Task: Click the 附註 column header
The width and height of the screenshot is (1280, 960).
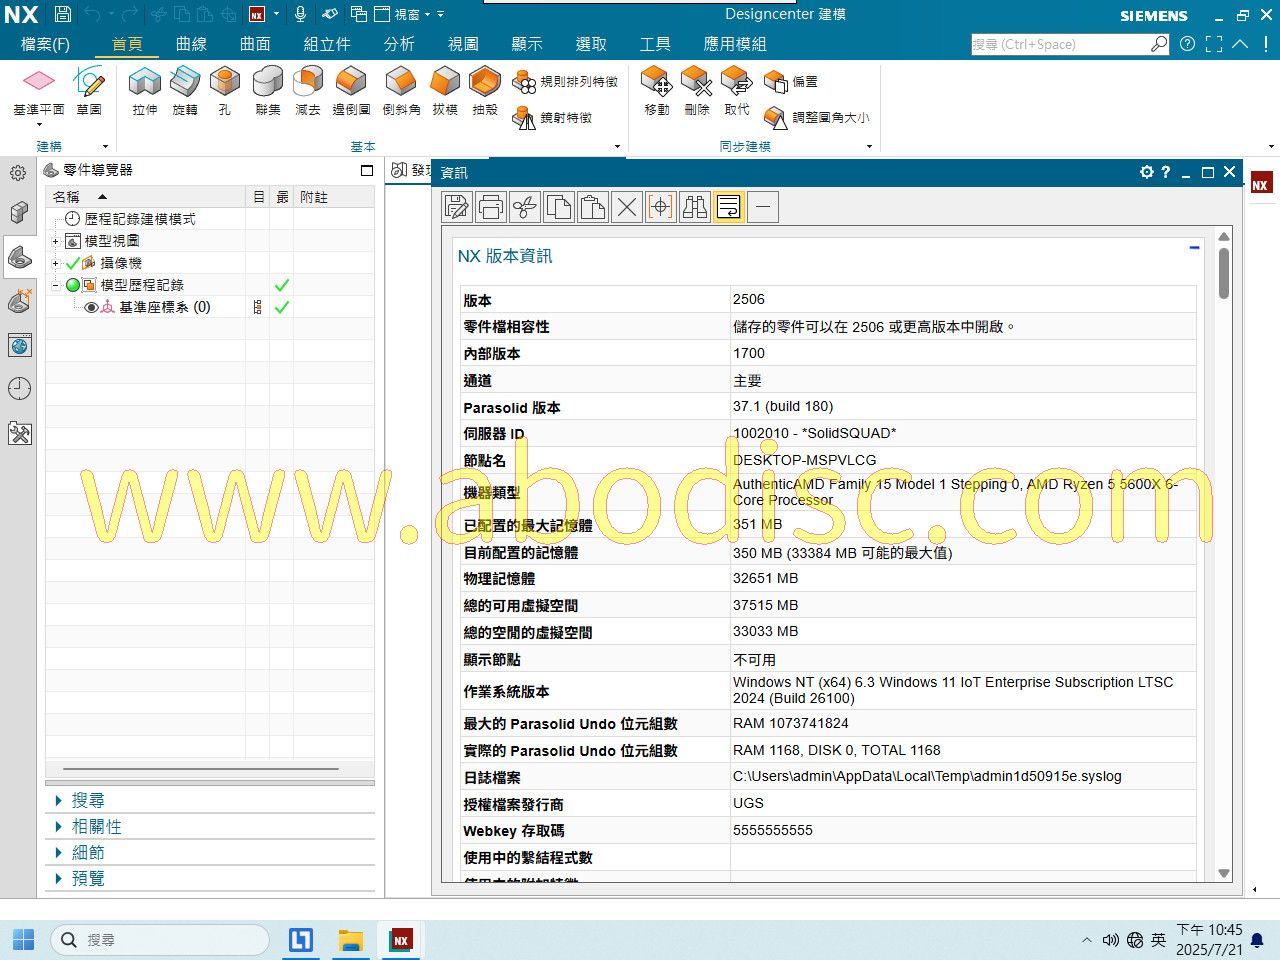Action: (334, 197)
